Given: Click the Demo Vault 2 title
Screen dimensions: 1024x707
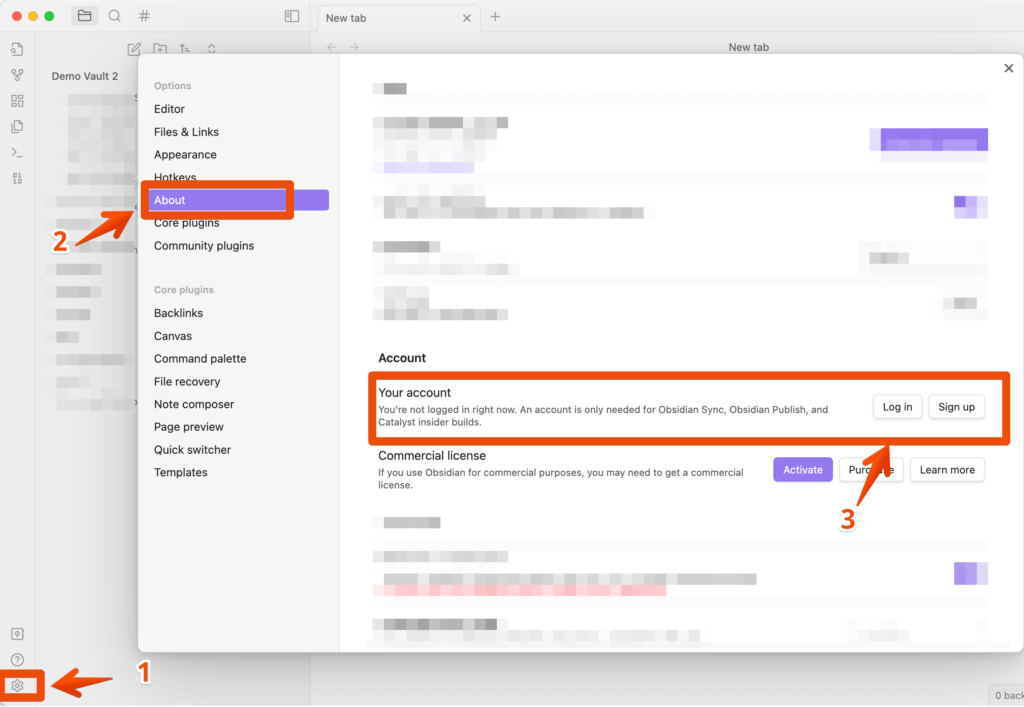Looking at the screenshot, I should (85, 76).
